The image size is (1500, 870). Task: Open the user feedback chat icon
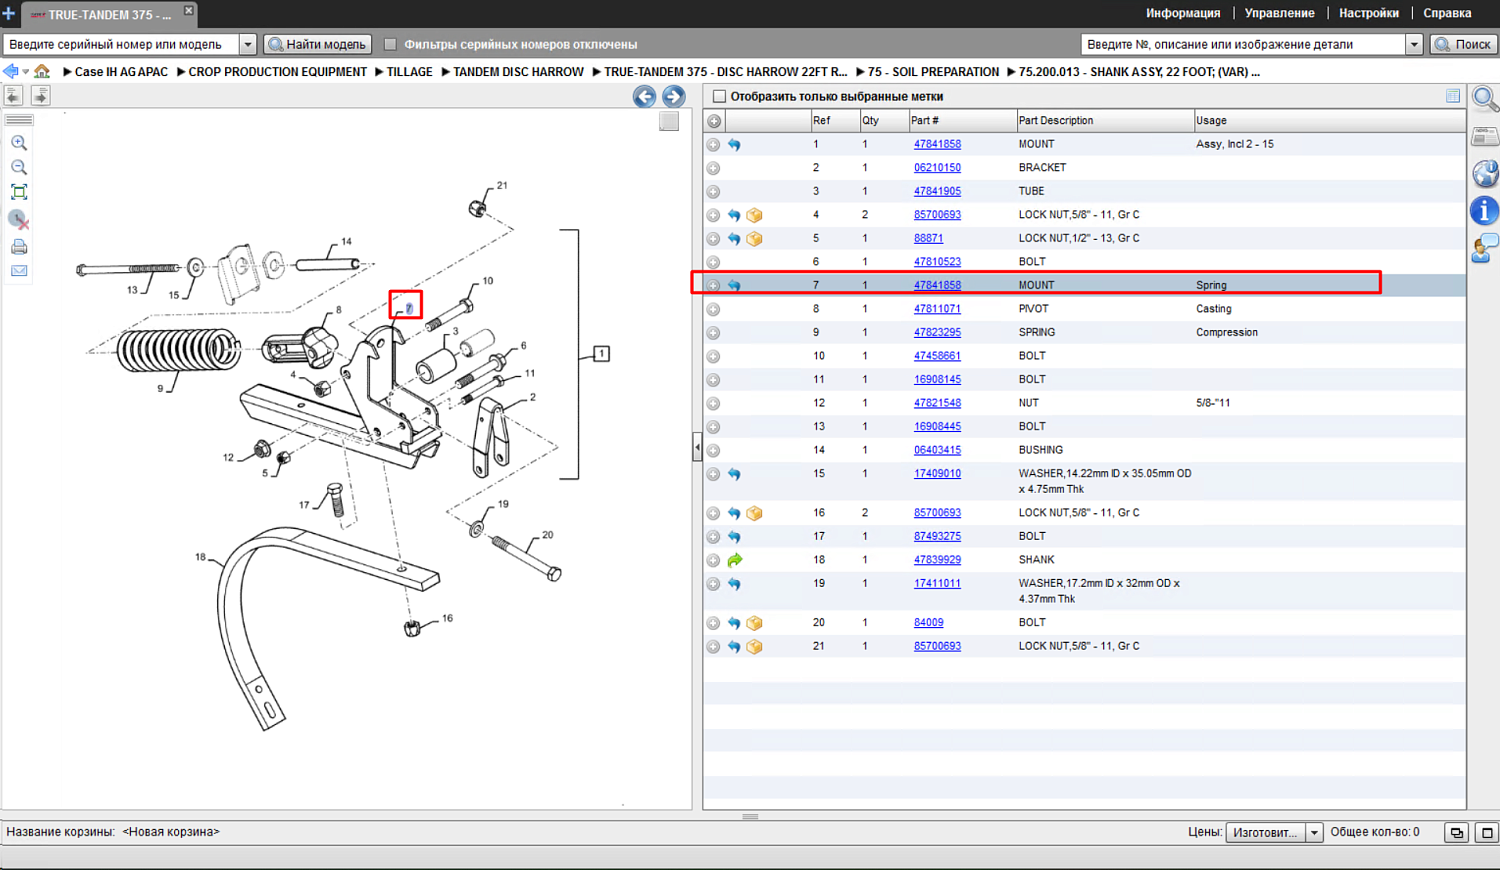click(1485, 248)
